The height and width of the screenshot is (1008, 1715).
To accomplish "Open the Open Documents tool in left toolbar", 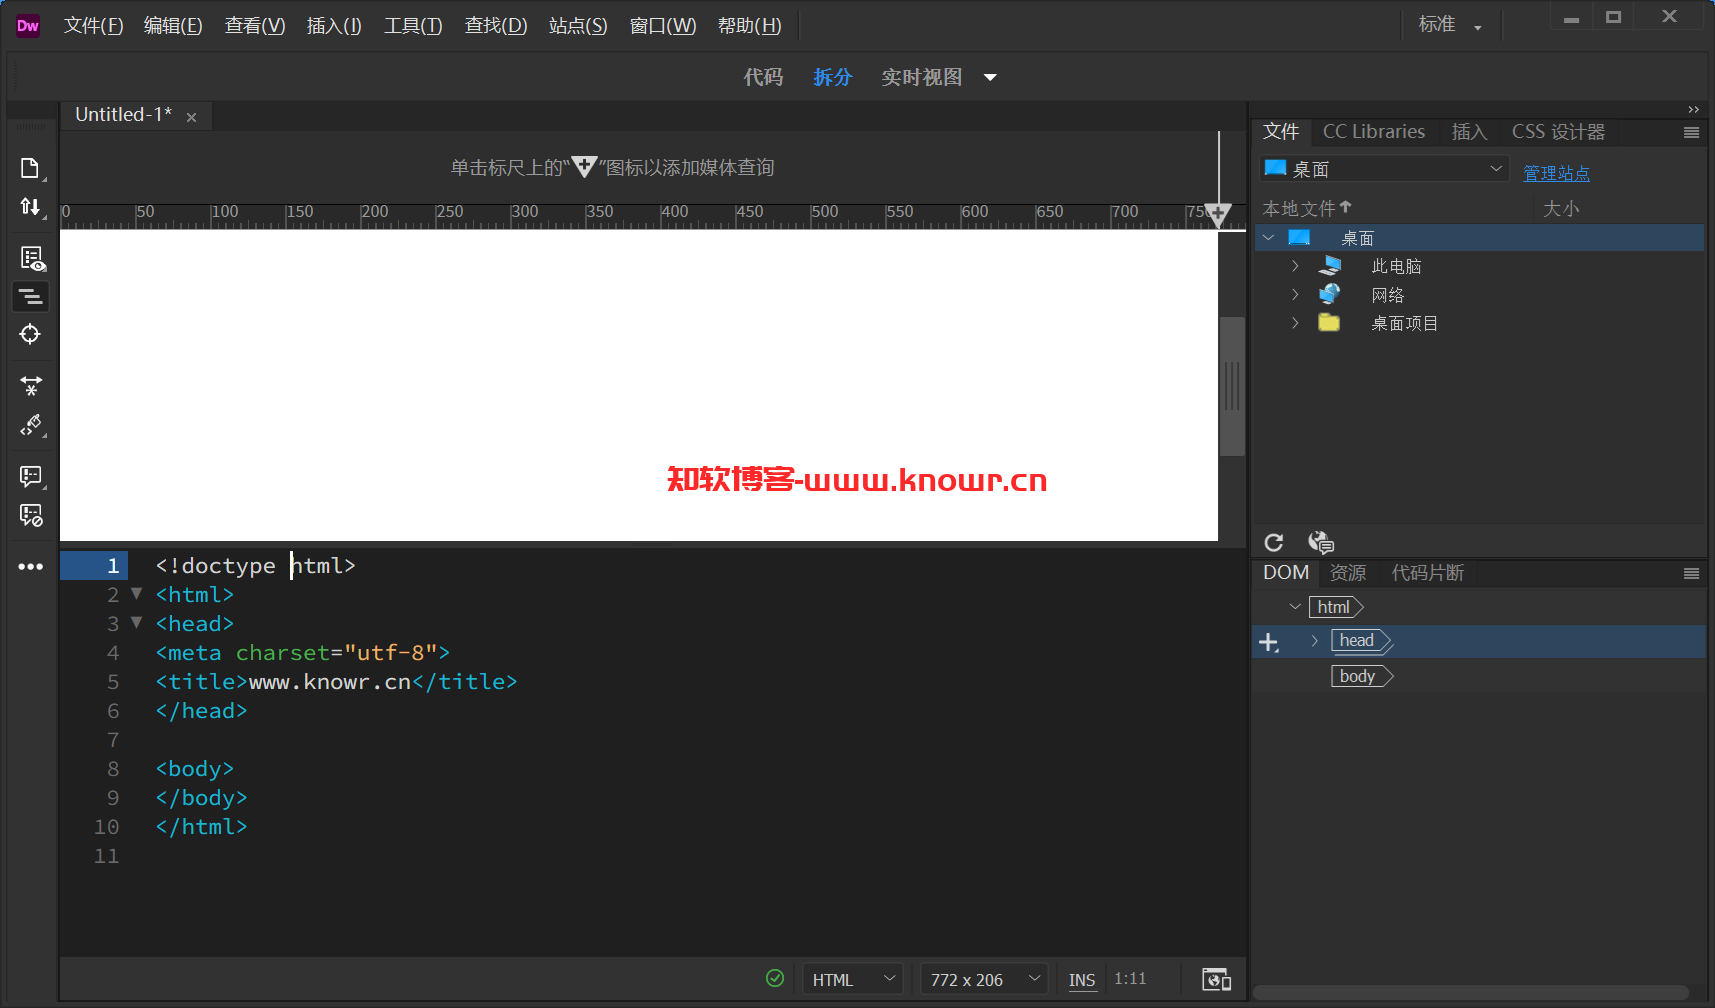I will (30, 168).
